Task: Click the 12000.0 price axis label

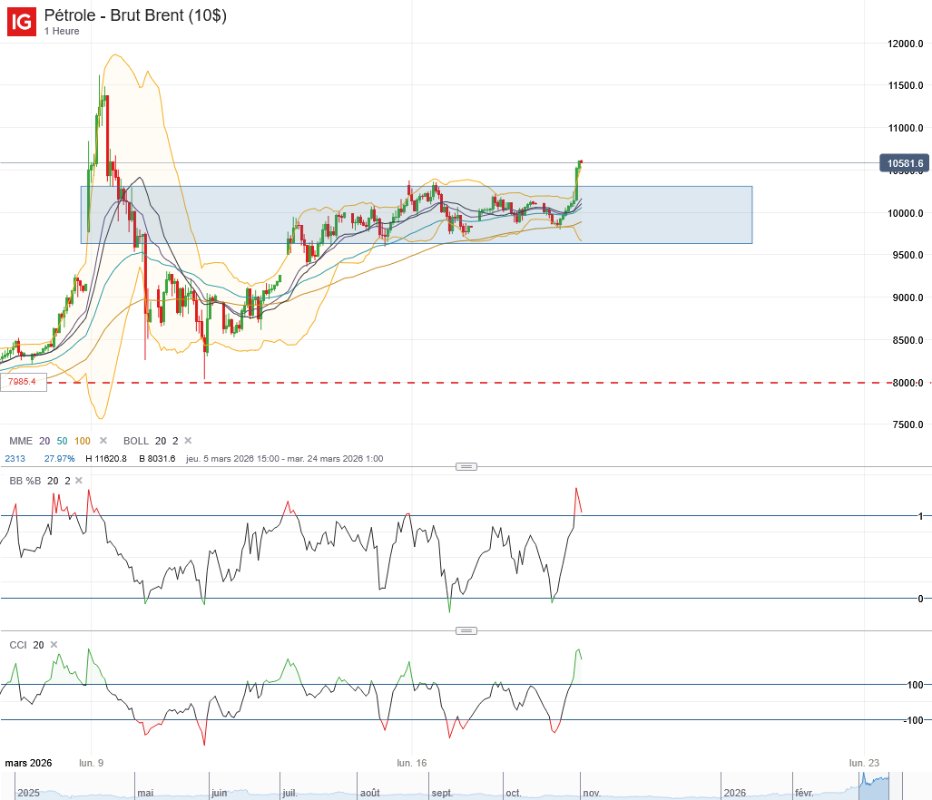Action: pos(905,43)
